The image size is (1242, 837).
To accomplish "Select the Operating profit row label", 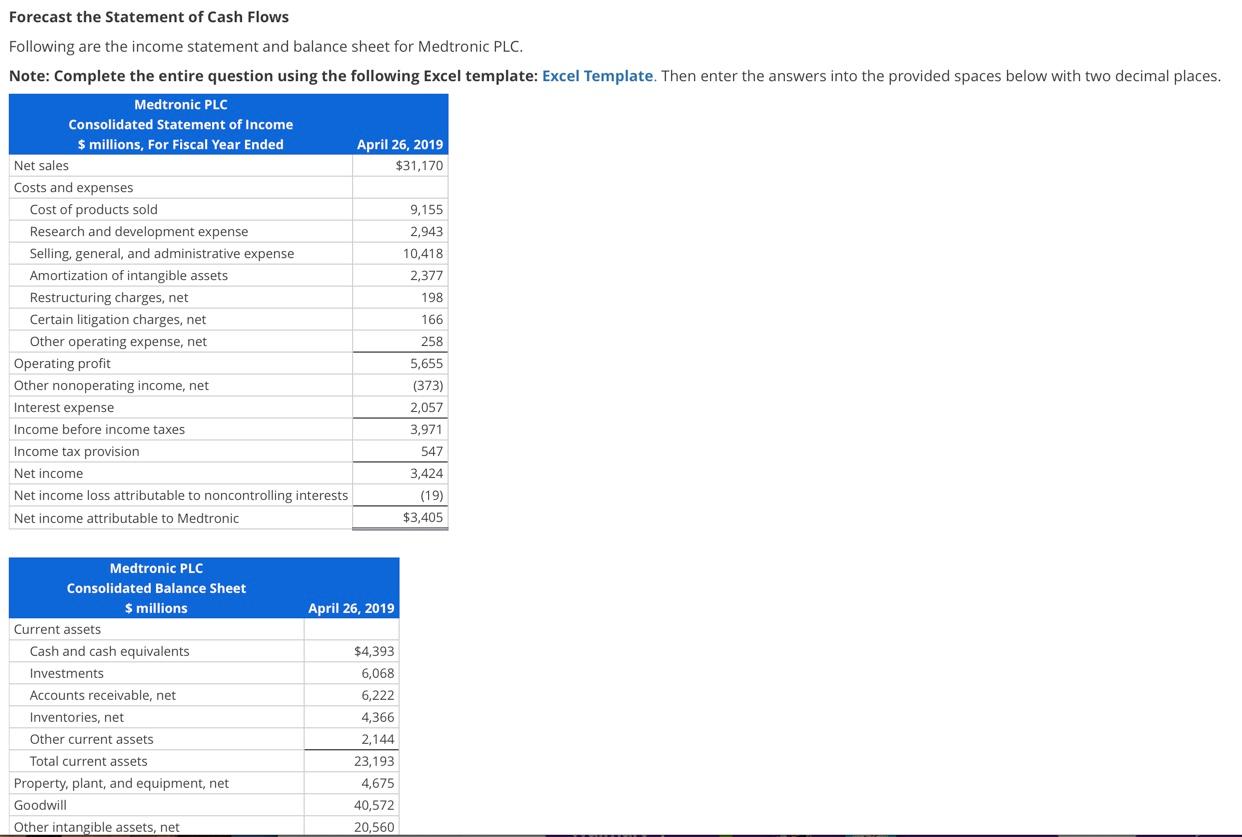I will 62,364.
